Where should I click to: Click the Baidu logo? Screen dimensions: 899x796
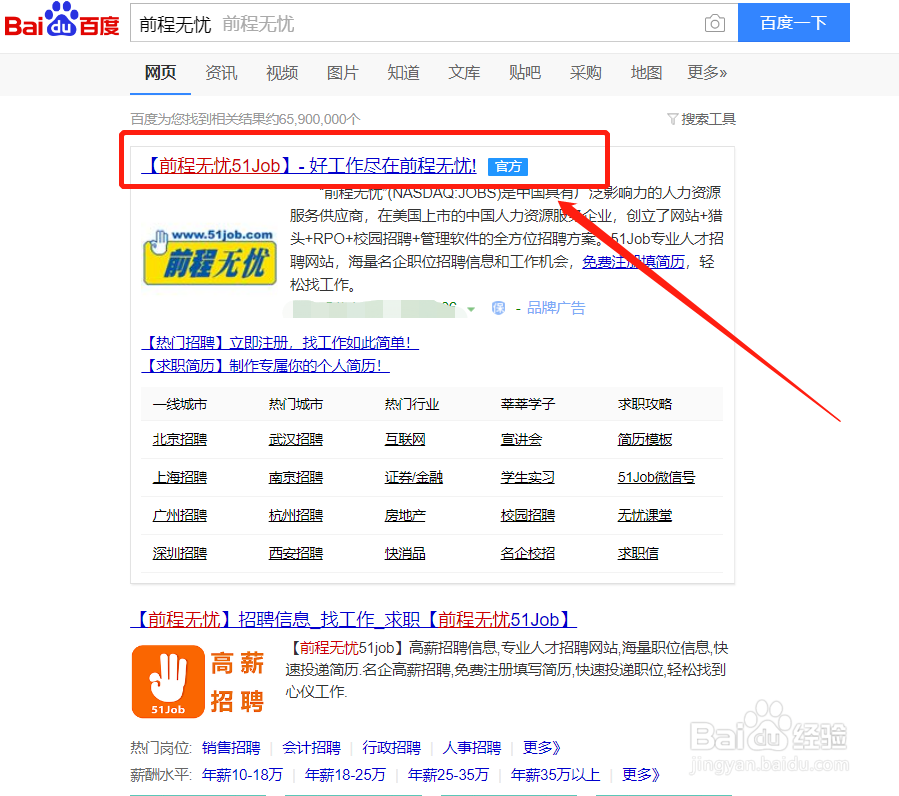point(62,21)
